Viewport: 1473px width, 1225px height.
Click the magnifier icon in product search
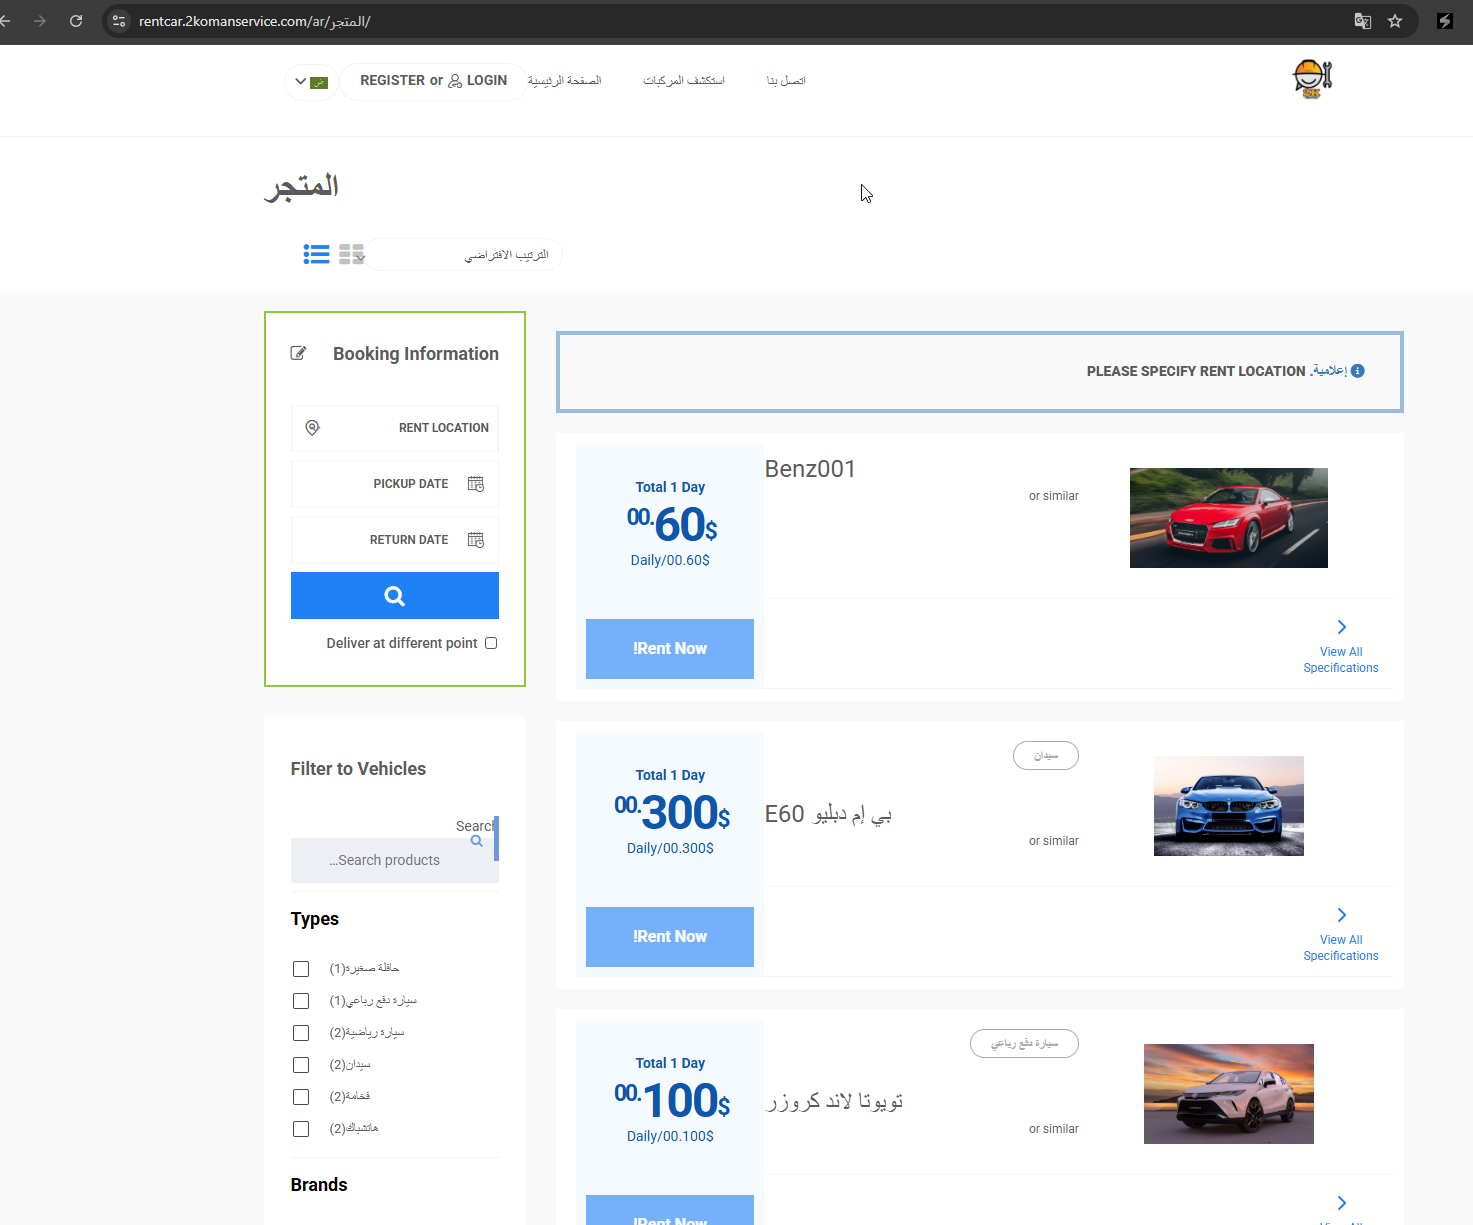tap(477, 841)
